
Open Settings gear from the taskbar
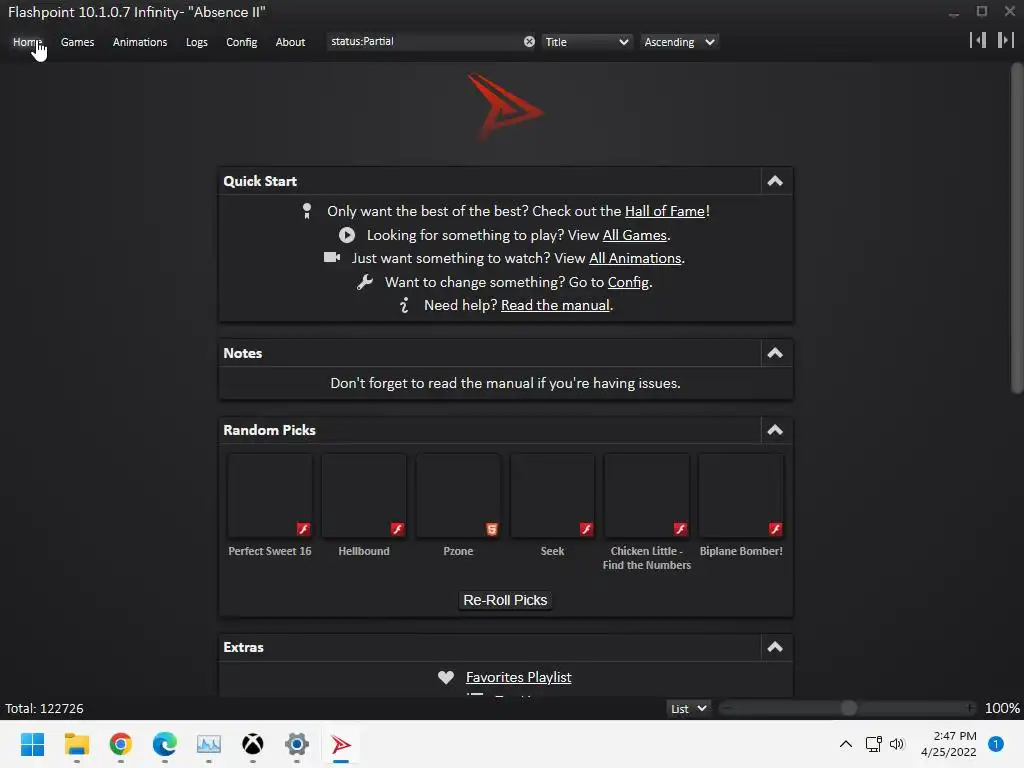(x=296, y=744)
